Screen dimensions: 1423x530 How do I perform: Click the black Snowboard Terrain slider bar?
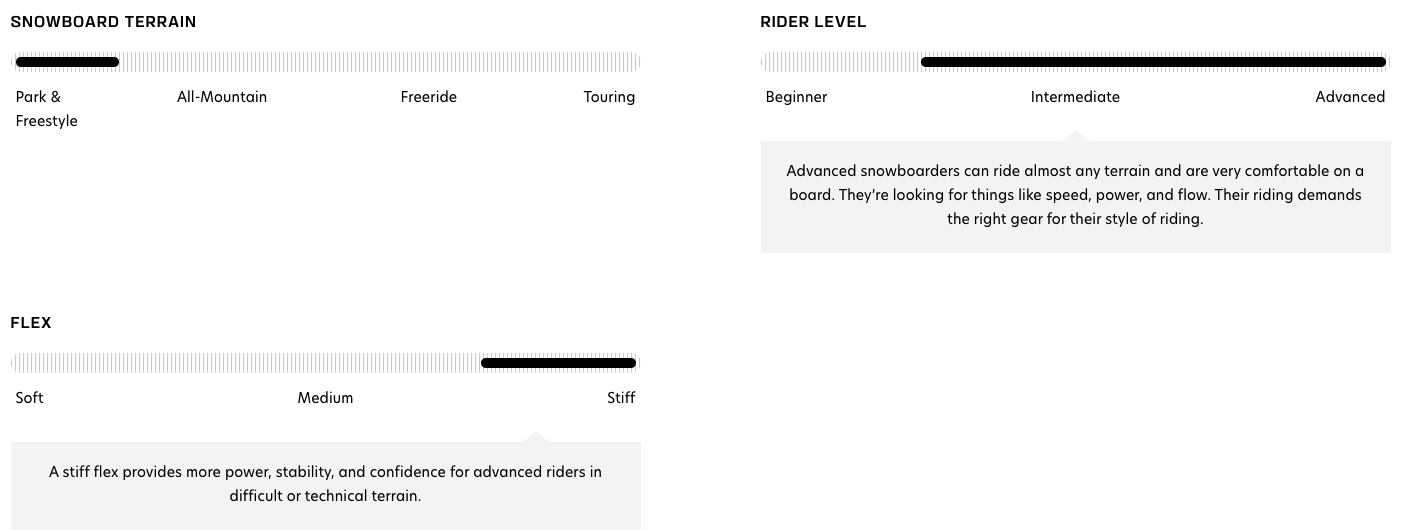(67, 62)
